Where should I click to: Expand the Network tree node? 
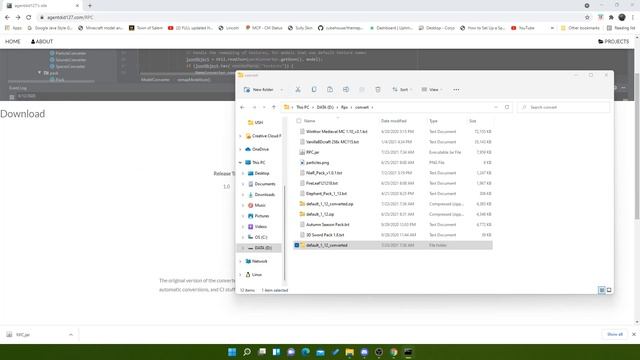[x=240, y=261]
